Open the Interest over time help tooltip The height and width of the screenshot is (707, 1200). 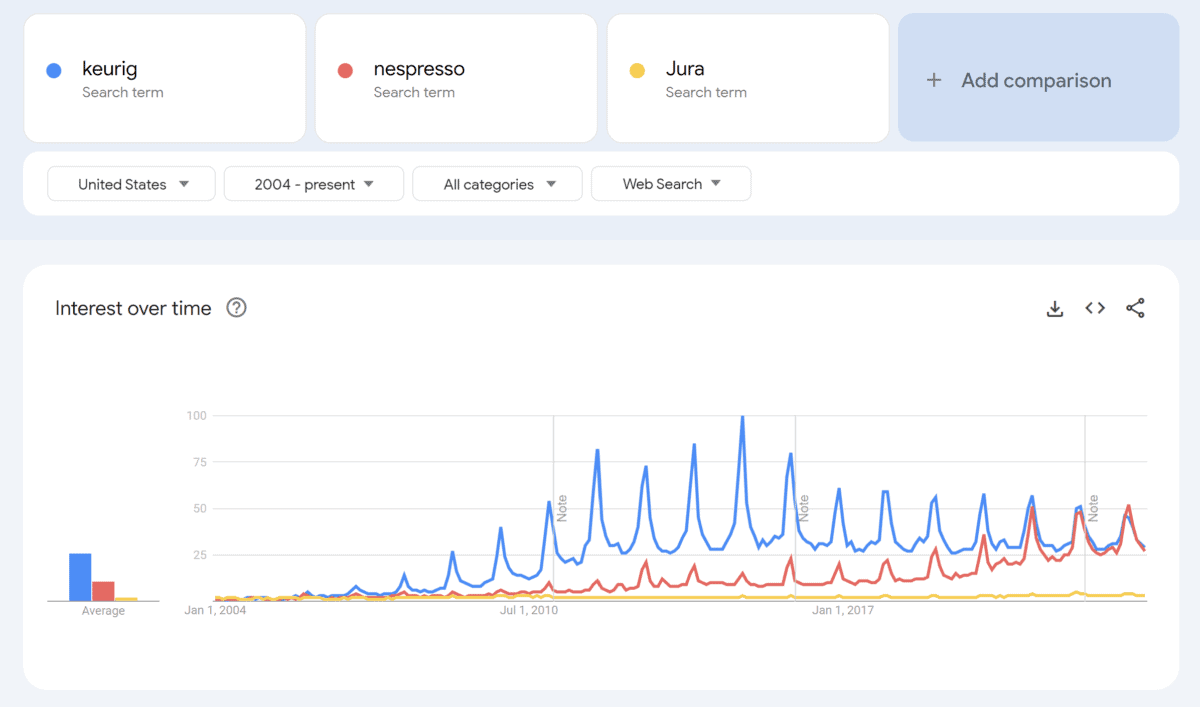pos(236,308)
